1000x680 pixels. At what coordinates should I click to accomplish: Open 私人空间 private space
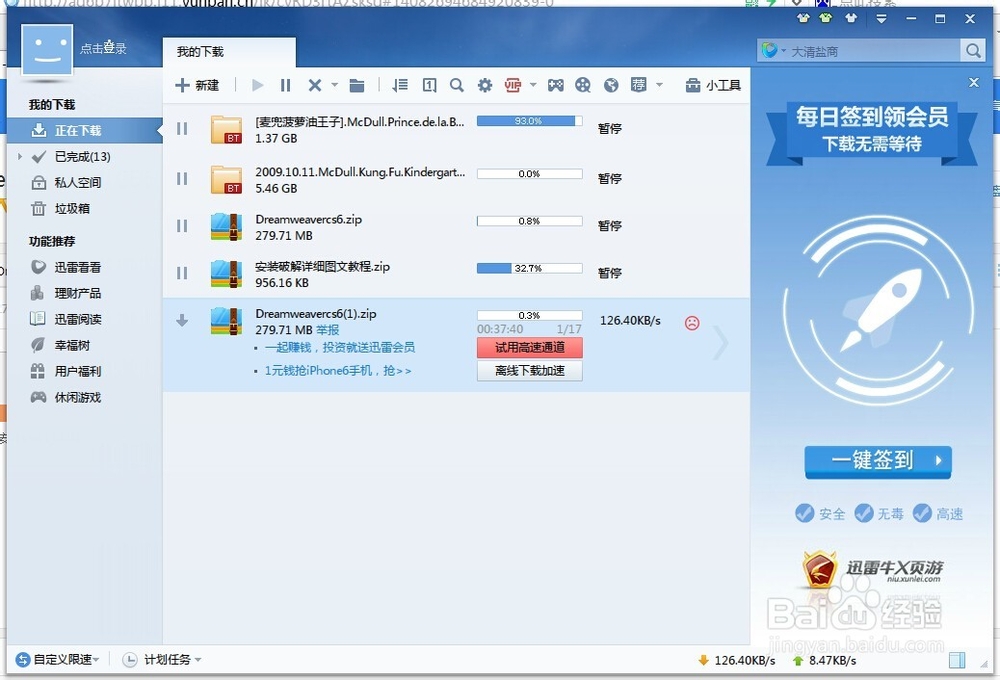[66, 182]
